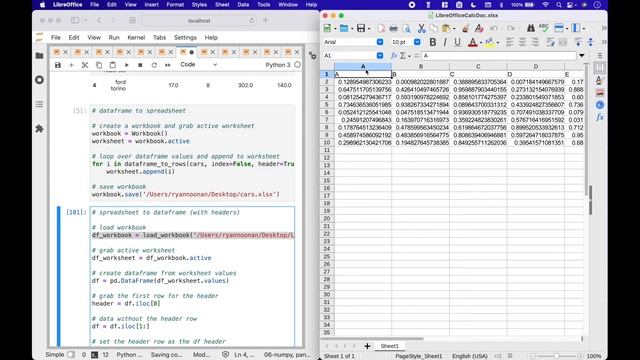The width and height of the screenshot is (640, 360).
Task: Click the 100% zoom level text
Action: click(x=594, y=356)
